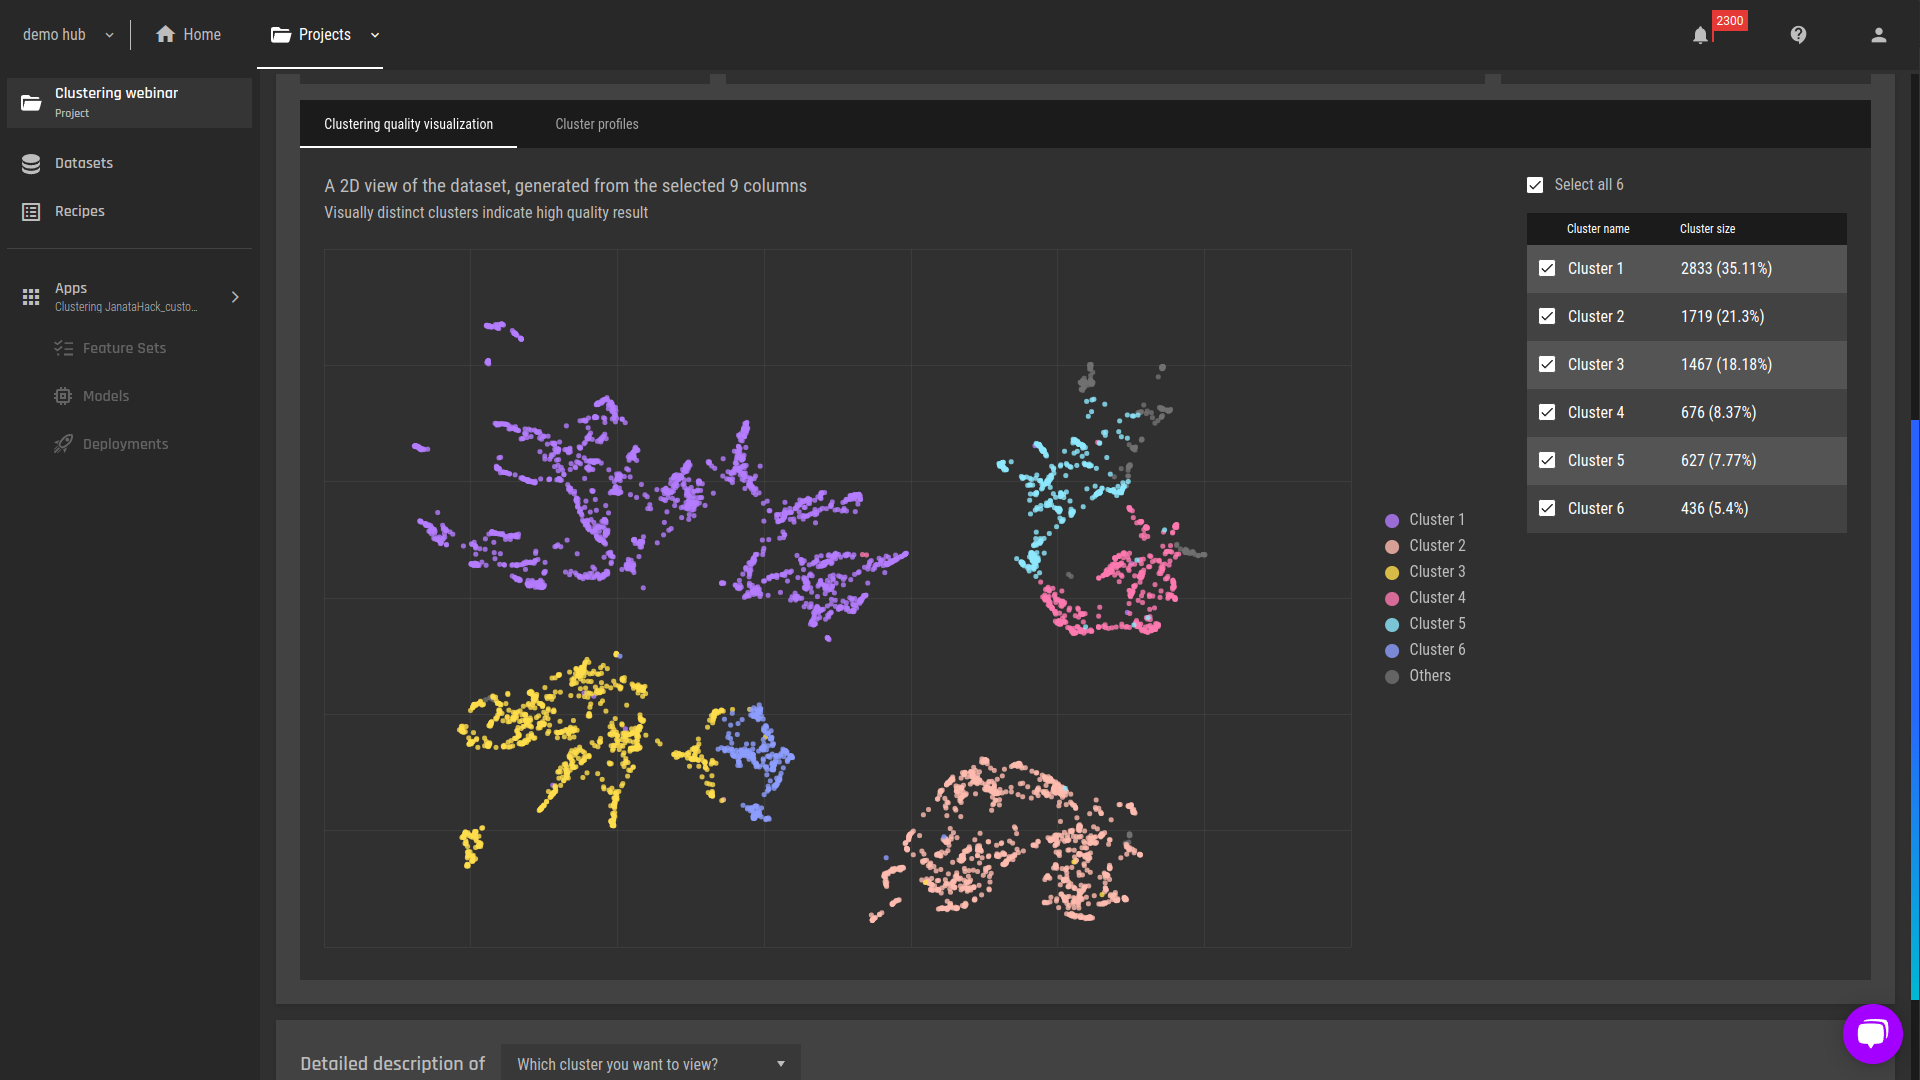Viewport: 1920px width, 1080px height.
Task: Click the Cluster size column header
Action: pos(1707,229)
